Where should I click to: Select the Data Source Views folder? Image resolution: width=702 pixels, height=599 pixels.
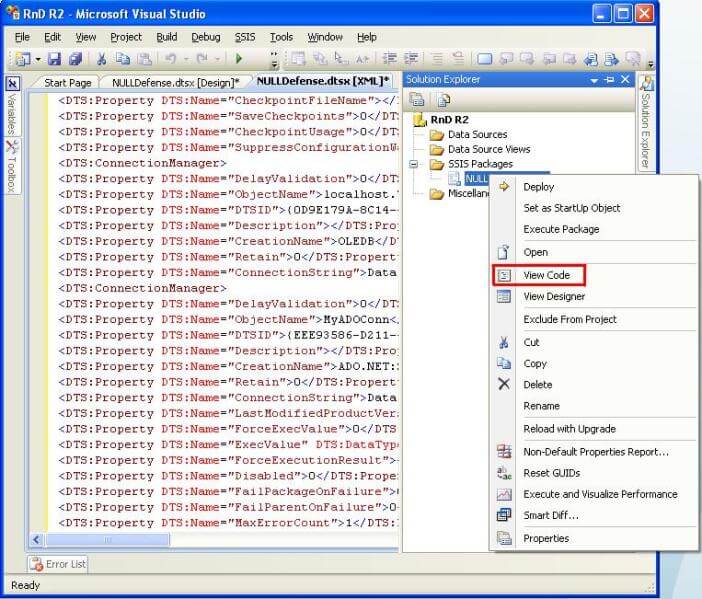tap(489, 149)
